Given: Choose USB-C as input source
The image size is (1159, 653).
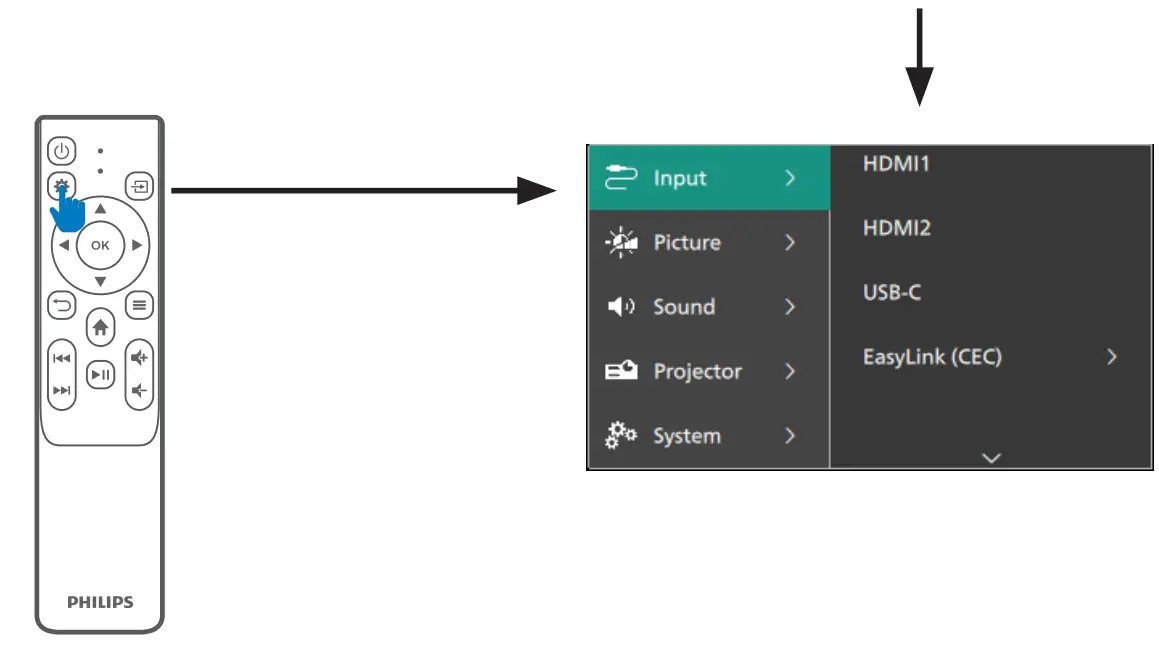Looking at the screenshot, I should click(x=891, y=293).
